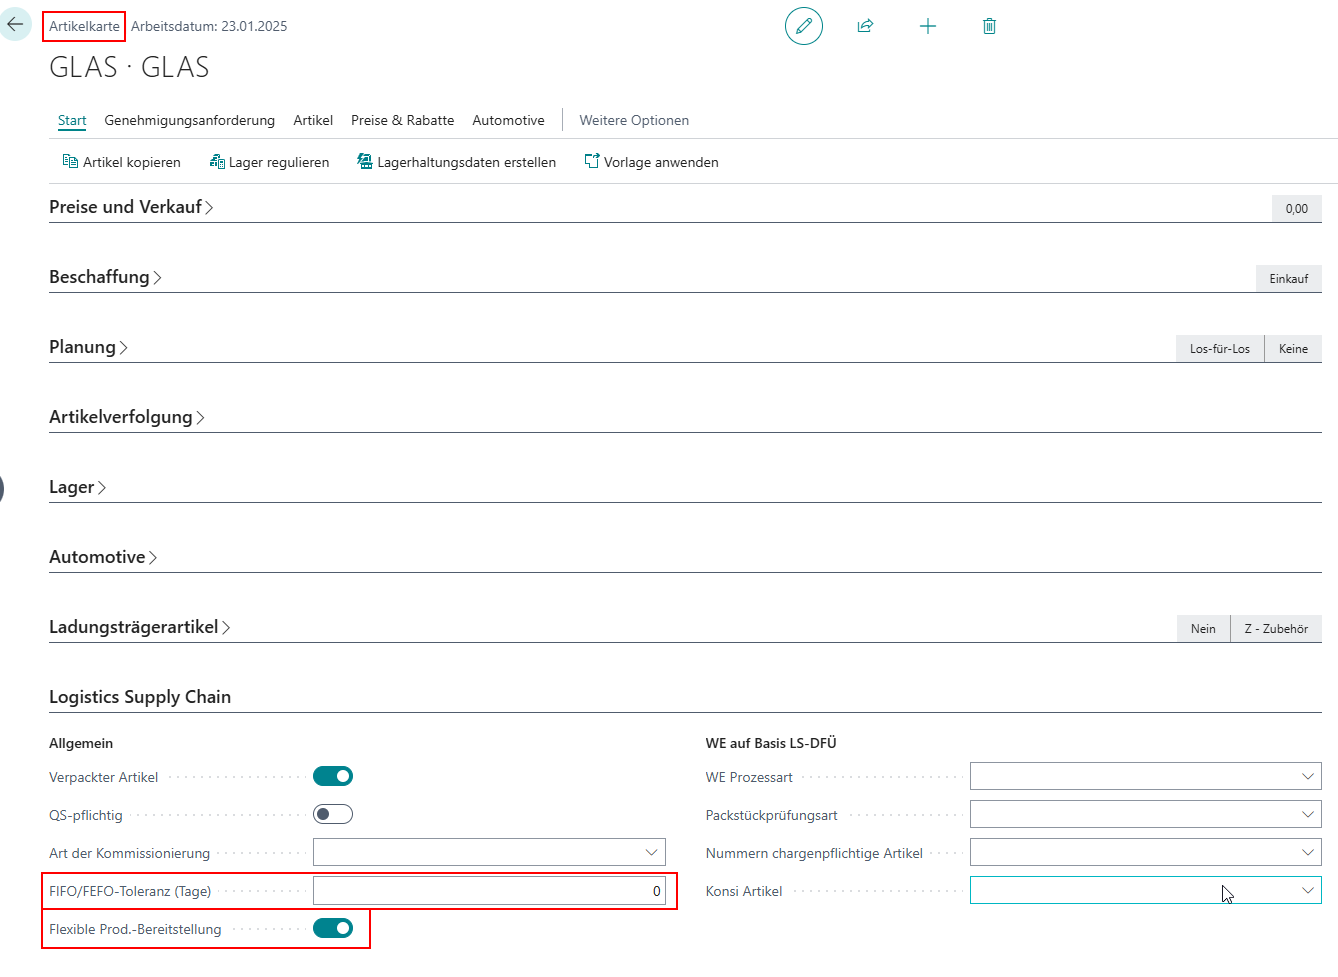Click Lagerhaltungsdaten erstellen action

(456, 162)
